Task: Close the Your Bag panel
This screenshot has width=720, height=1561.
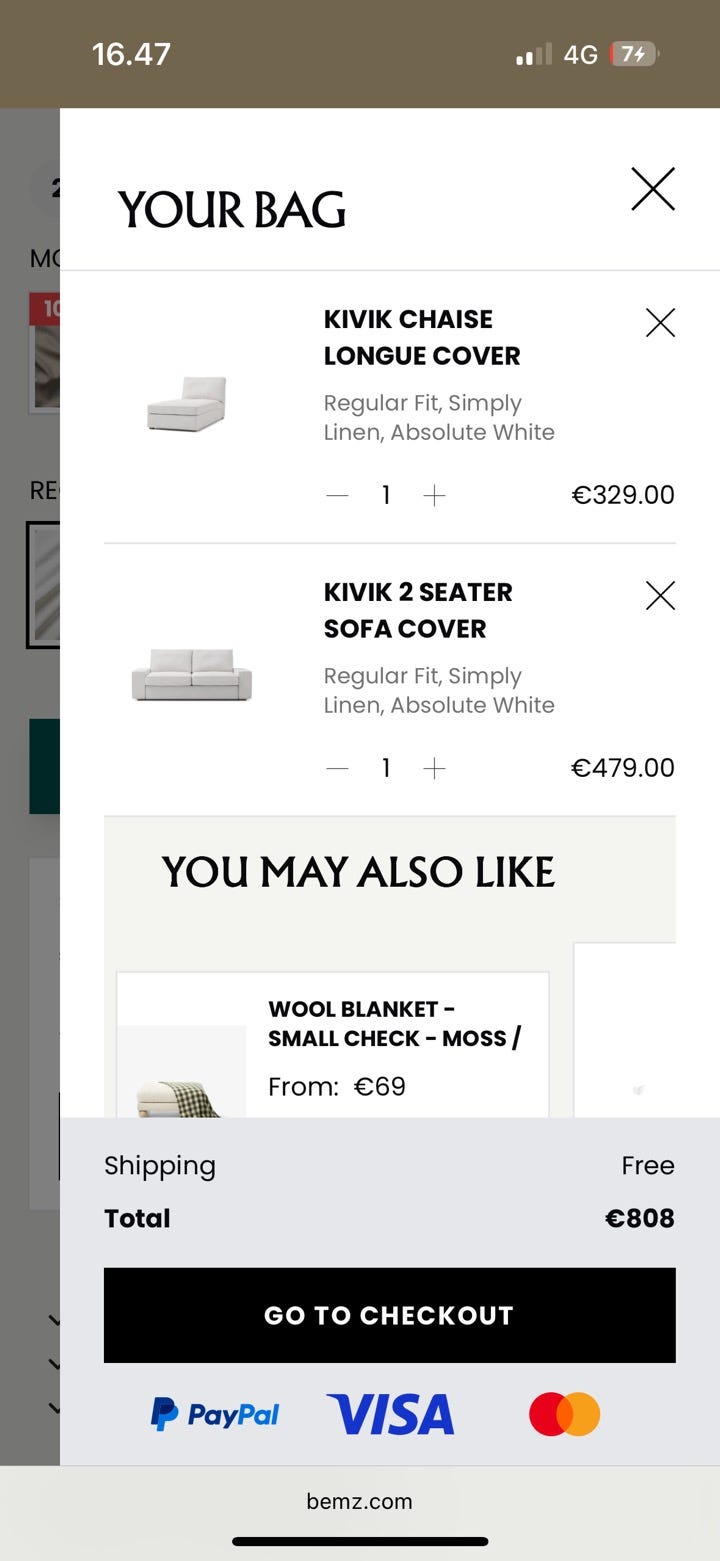Action: tap(653, 189)
